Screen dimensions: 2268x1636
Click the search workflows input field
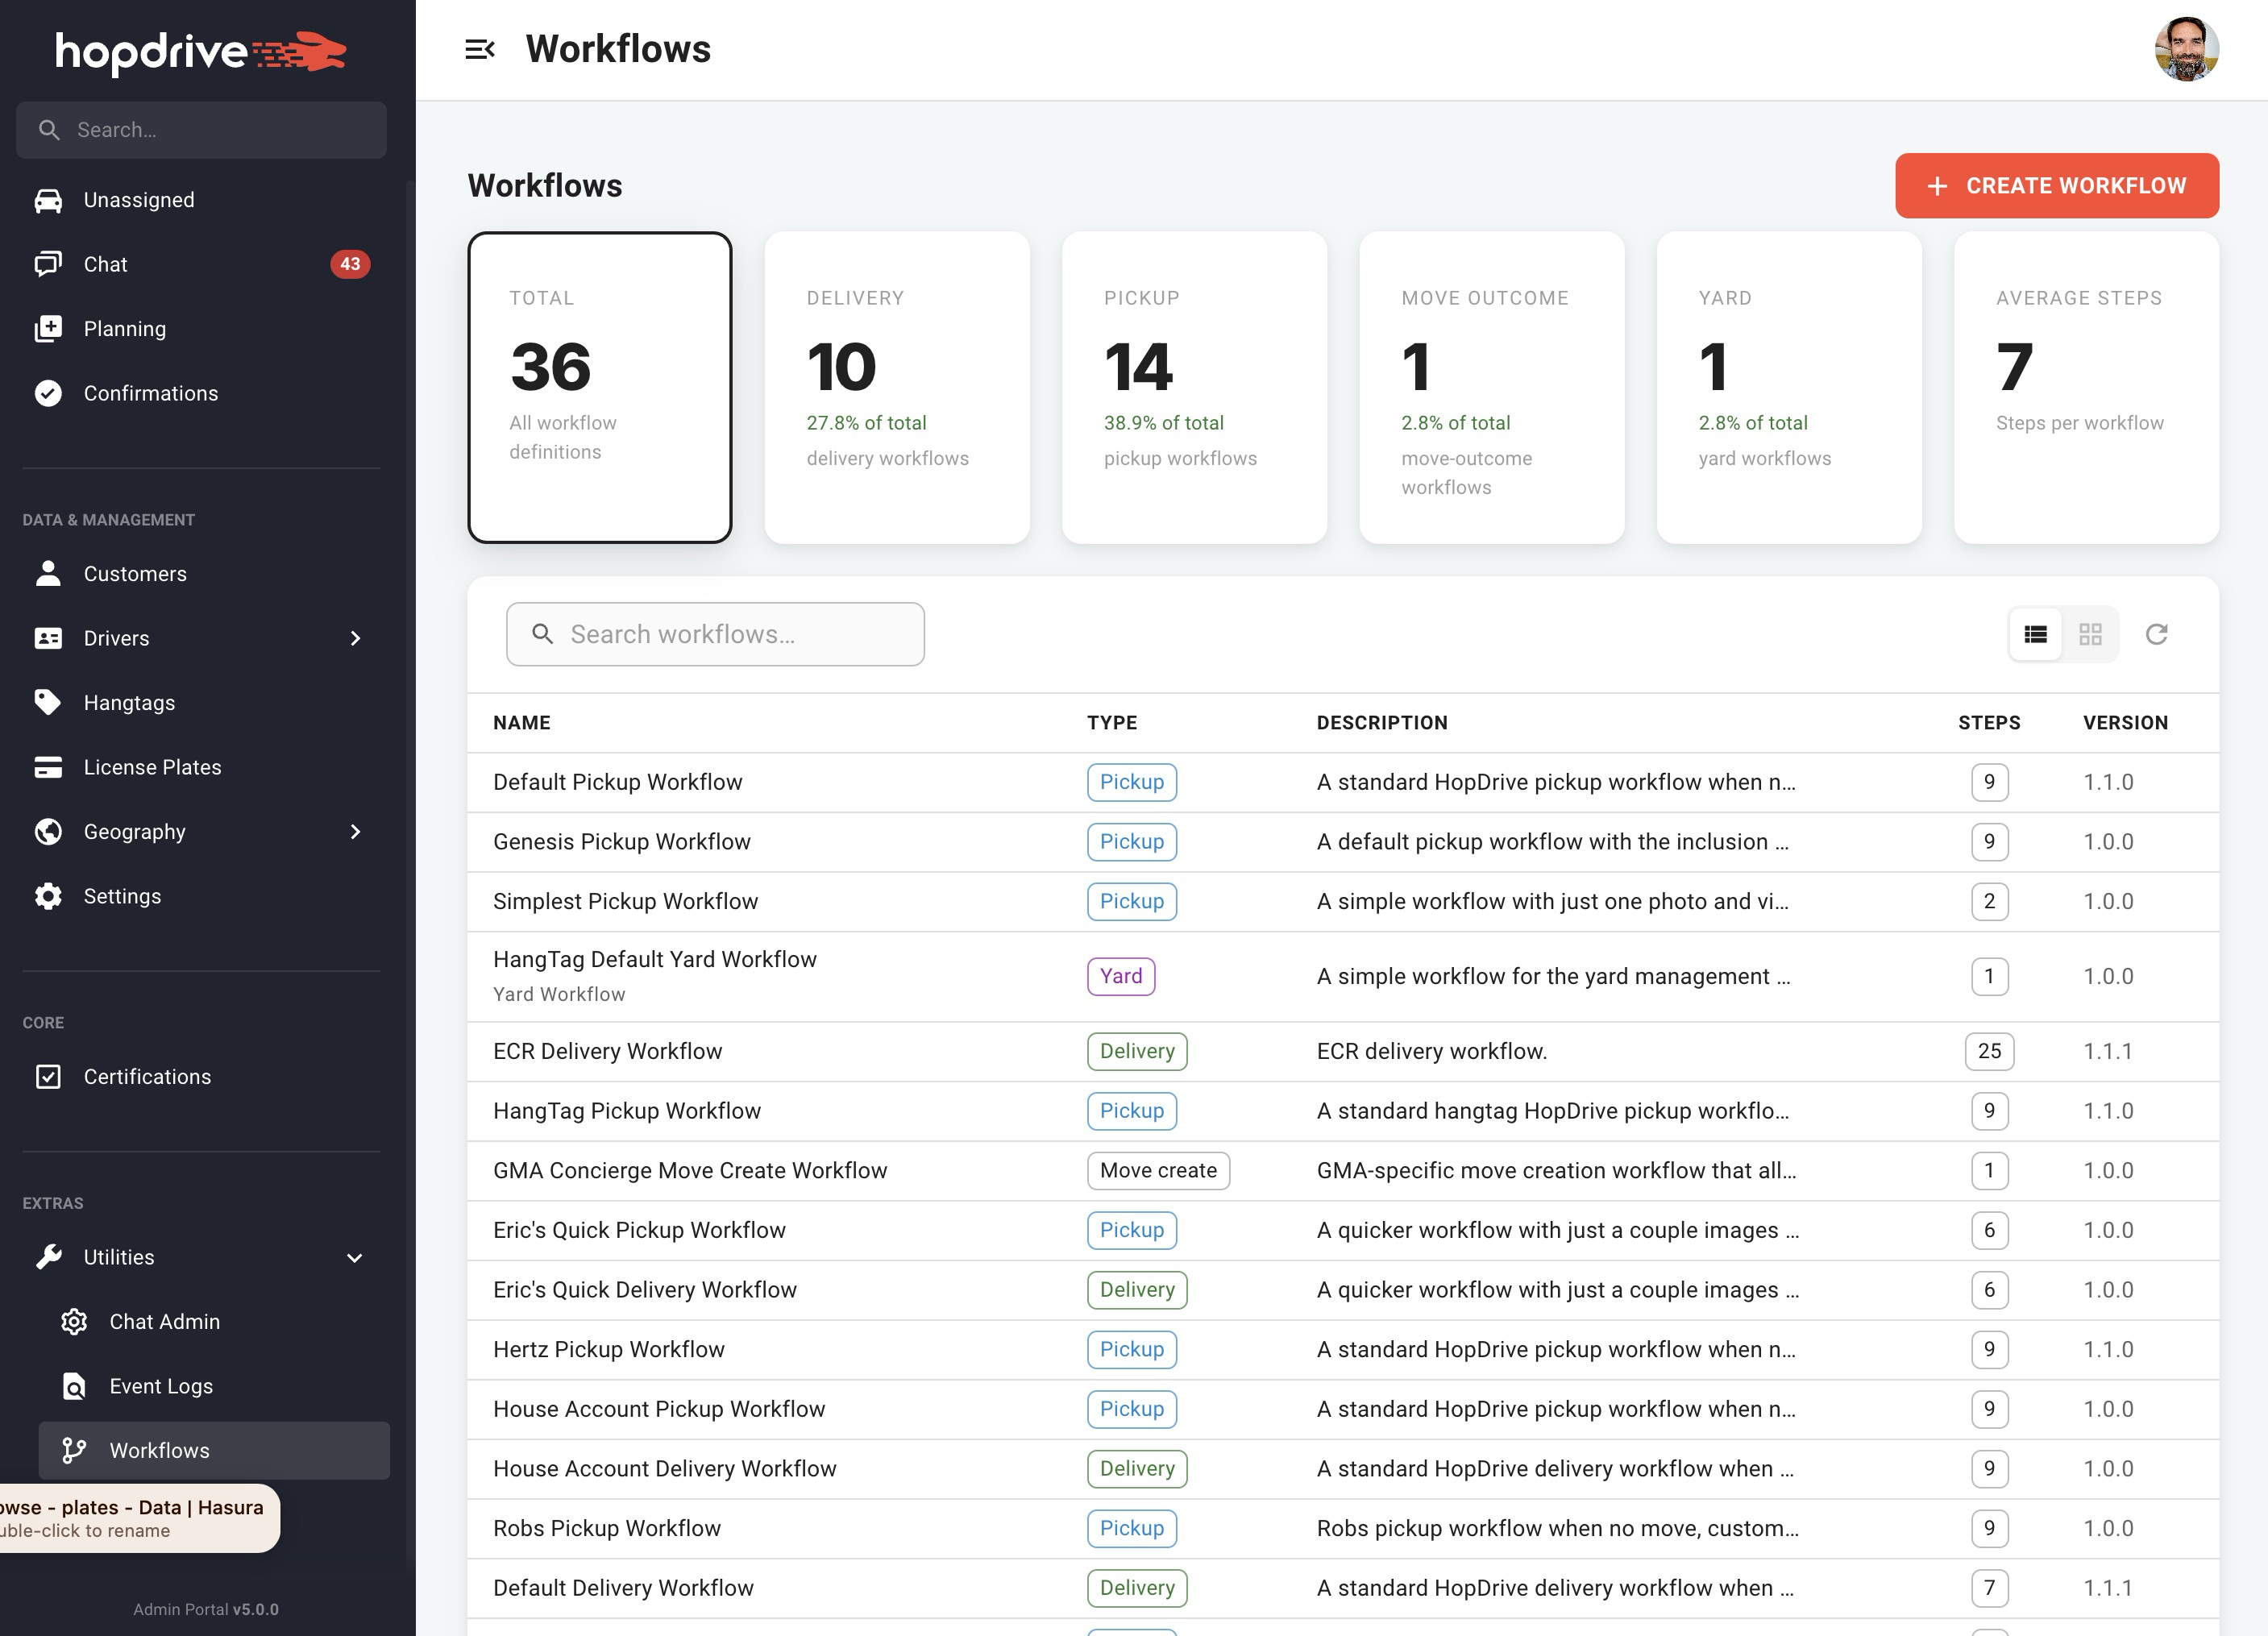[714, 634]
